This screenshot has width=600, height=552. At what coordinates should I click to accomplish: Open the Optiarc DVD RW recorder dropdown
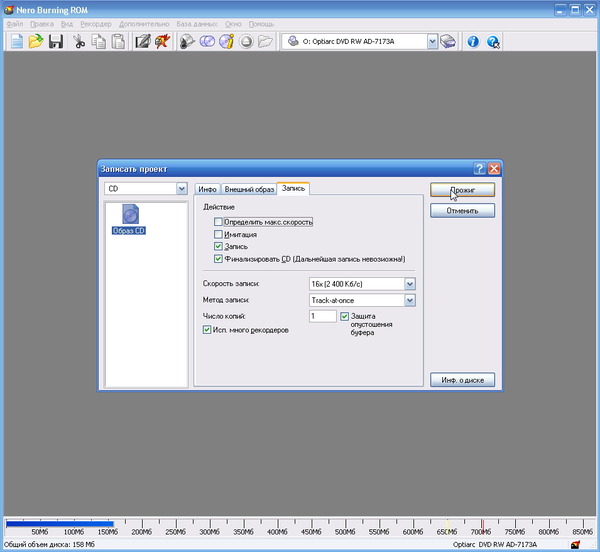point(432,41)
